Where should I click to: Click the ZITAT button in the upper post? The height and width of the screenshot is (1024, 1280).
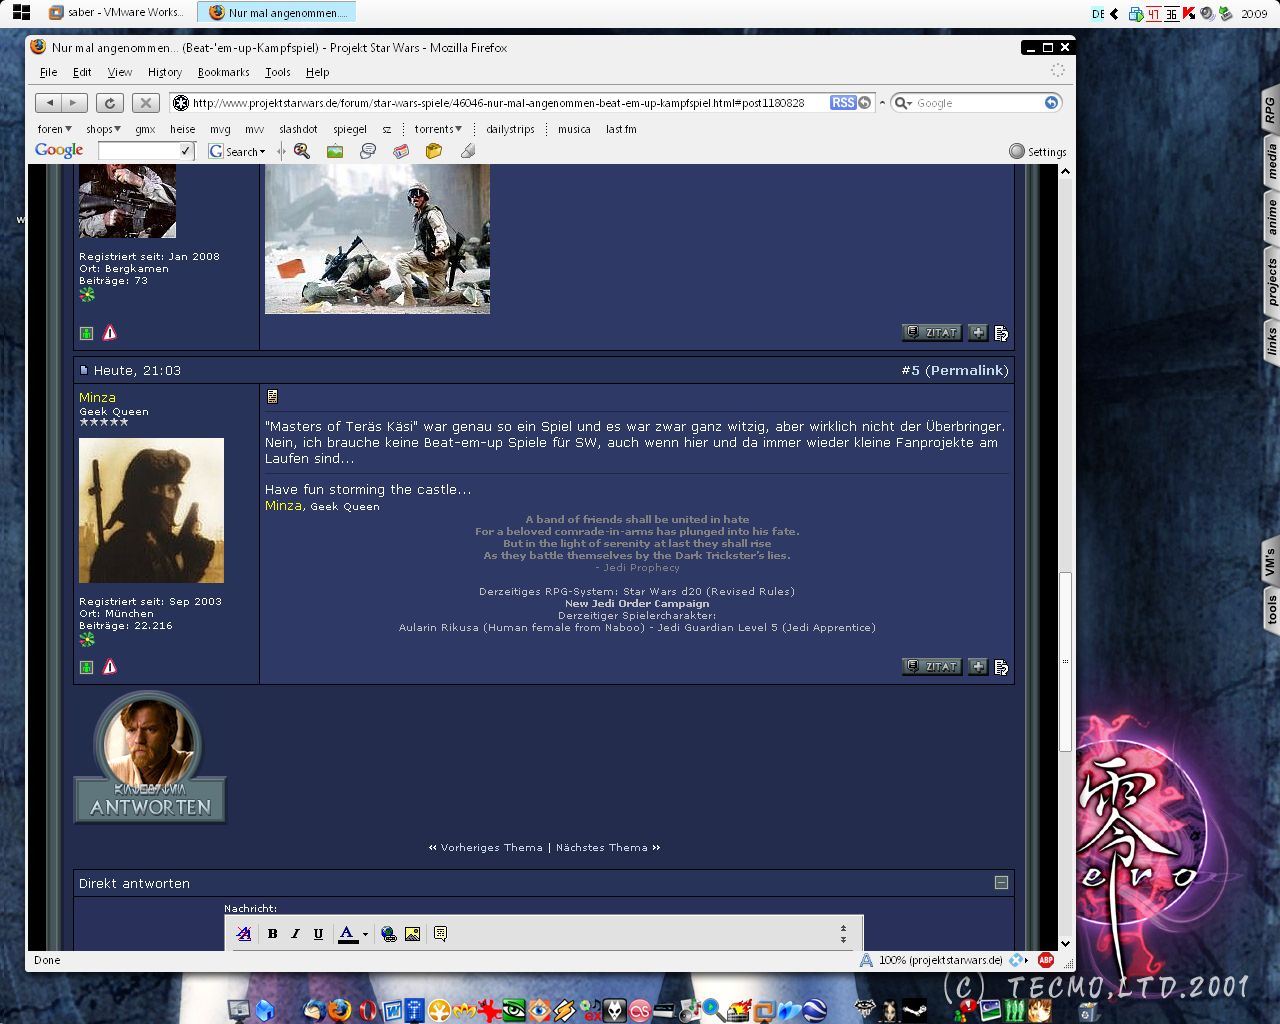click(x=932, y=333)
